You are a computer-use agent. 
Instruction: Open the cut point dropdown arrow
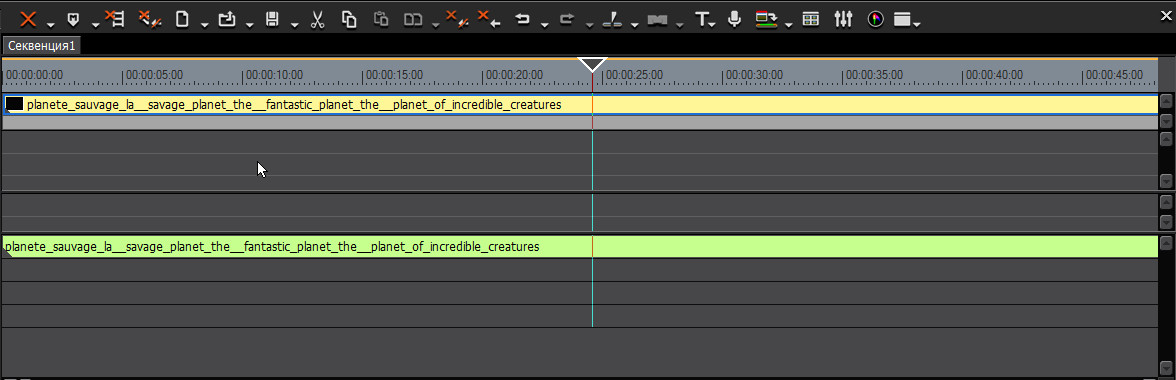click(x=634, y=25)
